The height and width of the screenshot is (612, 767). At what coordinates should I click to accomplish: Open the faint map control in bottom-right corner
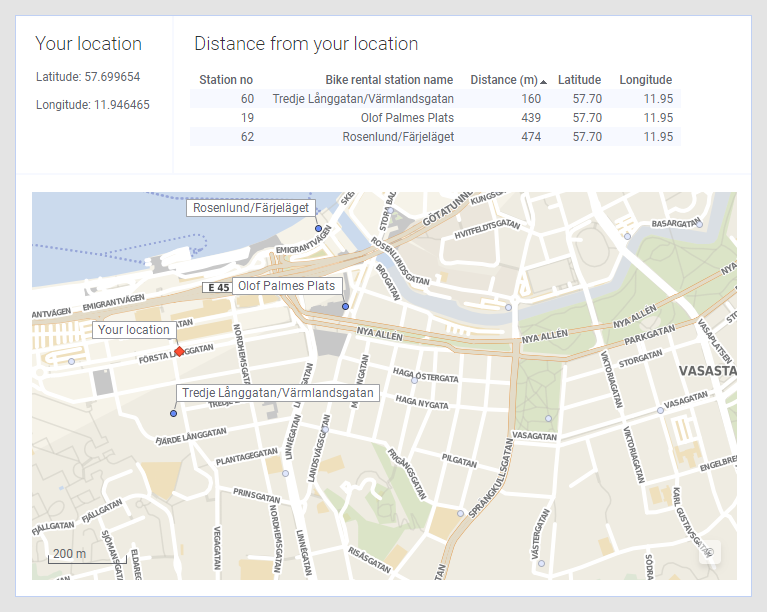708,552
